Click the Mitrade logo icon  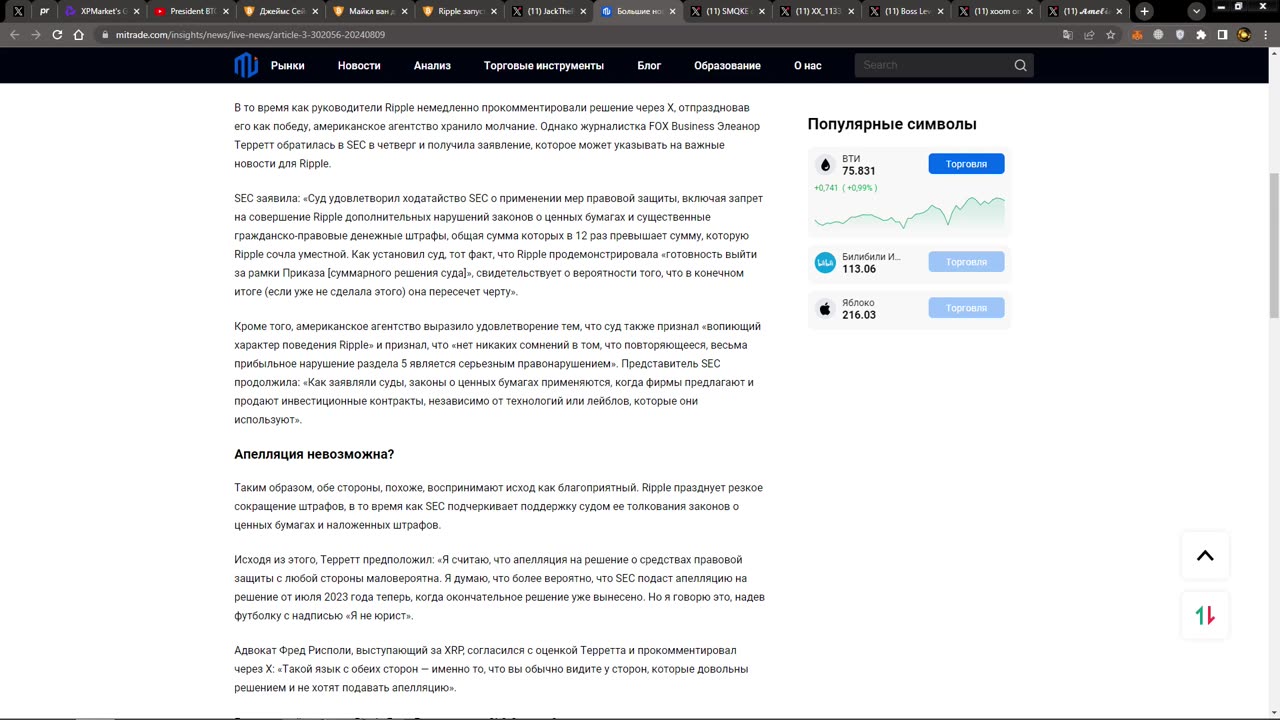point(246,65)
